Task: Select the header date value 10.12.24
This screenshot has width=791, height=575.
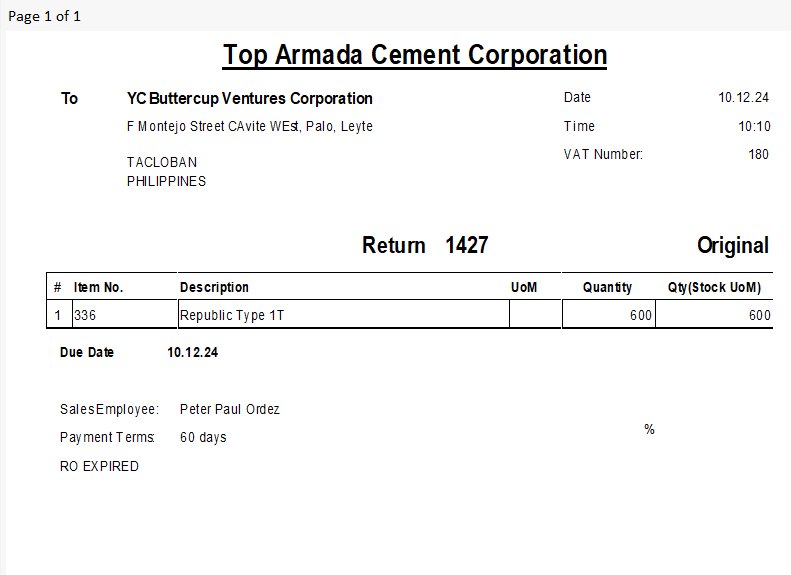Action: [x=743, y=98]
